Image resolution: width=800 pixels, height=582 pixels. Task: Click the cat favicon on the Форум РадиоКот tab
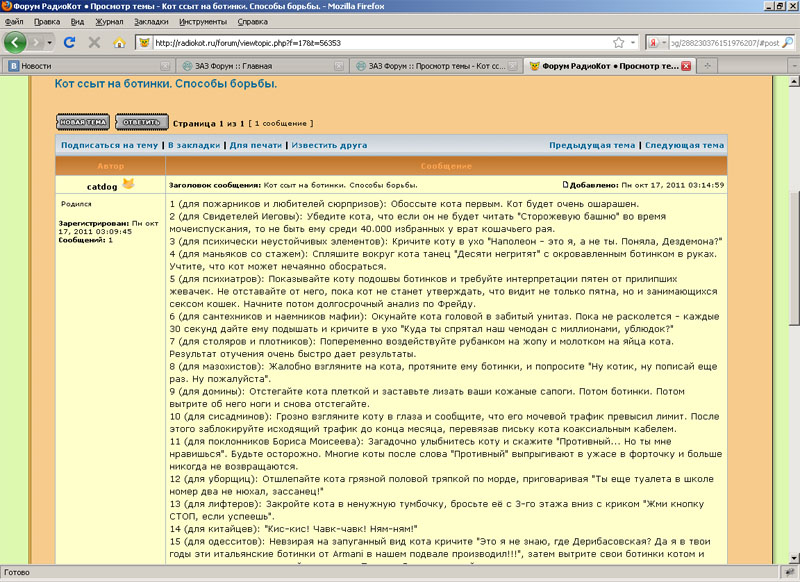click(x=534, y=66)
